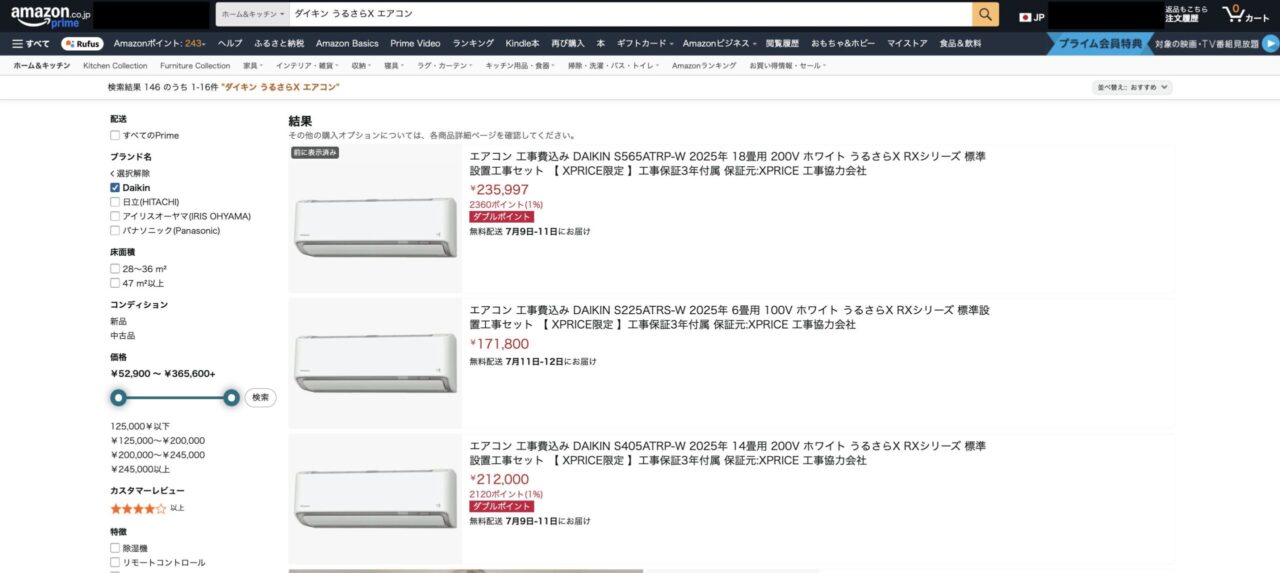Image resolution: width=1280 pixels, height=573 pixels.
Task: Expand the Amazonビジネス menu
Action: tap(719, 43)
